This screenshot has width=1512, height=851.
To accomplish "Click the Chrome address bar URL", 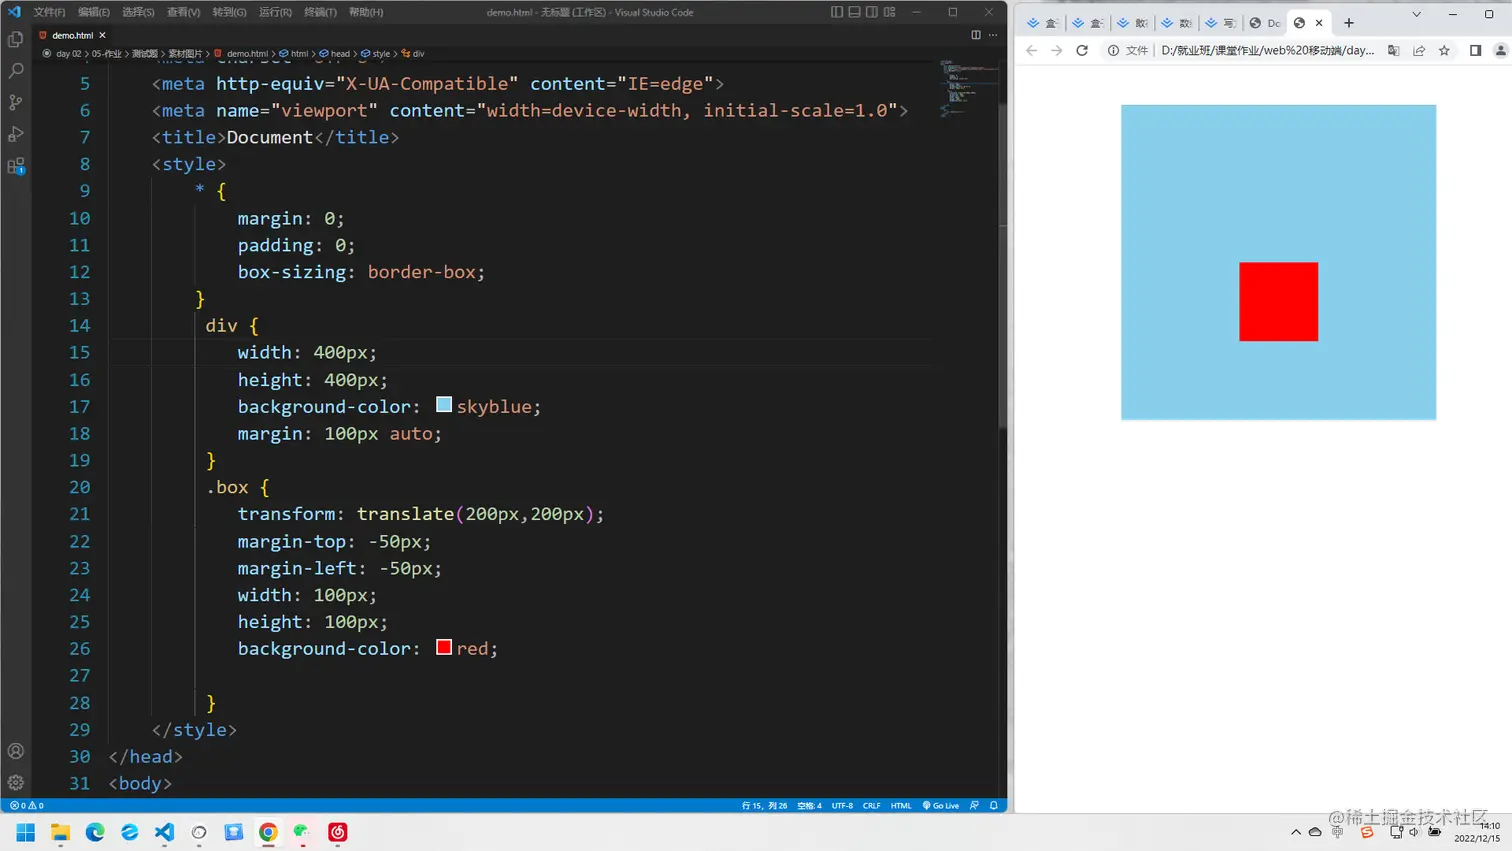I will point(1267,50).
